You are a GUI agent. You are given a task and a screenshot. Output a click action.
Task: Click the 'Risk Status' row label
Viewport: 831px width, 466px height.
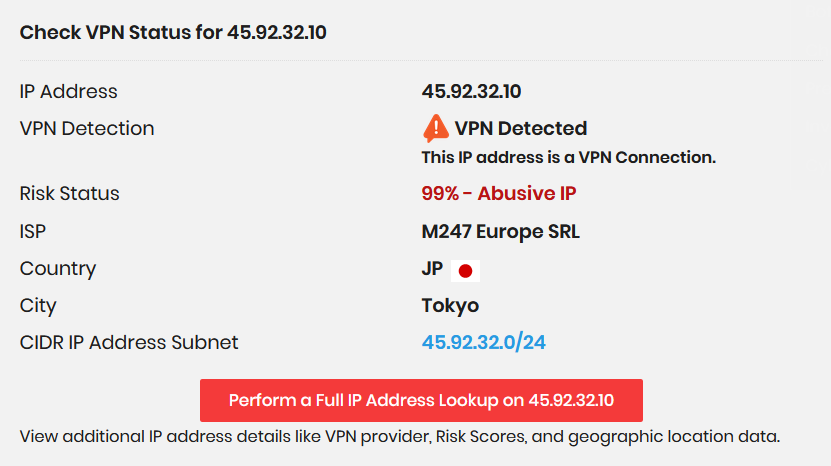tap(69, 194)
